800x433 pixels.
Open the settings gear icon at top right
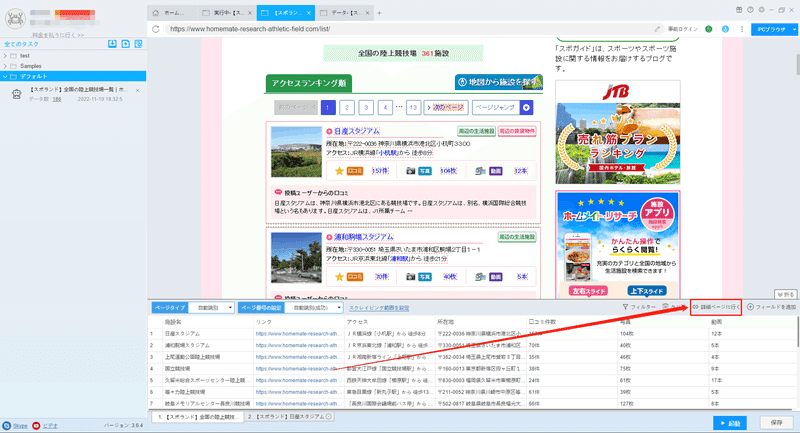point(762,10)
